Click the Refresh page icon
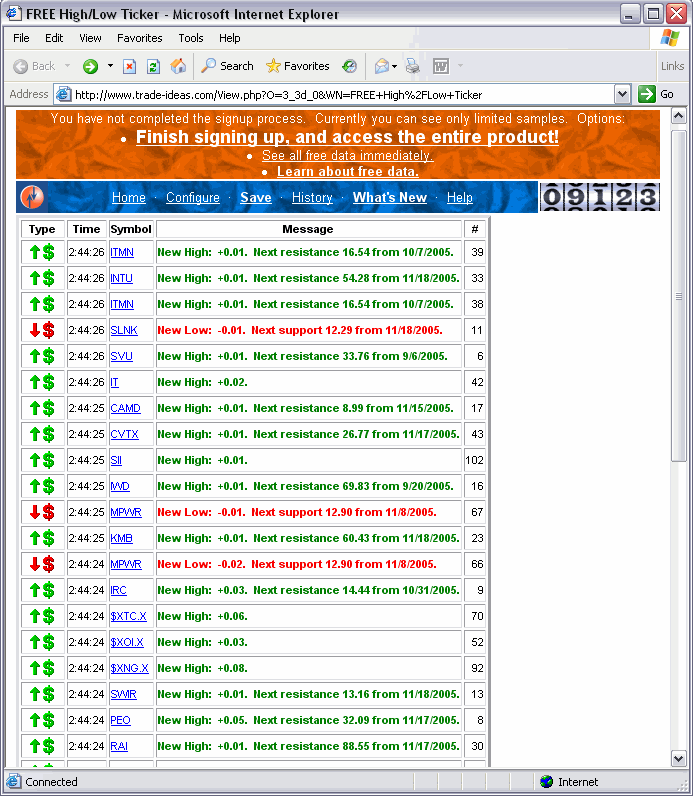 click(x=153, y=66)
